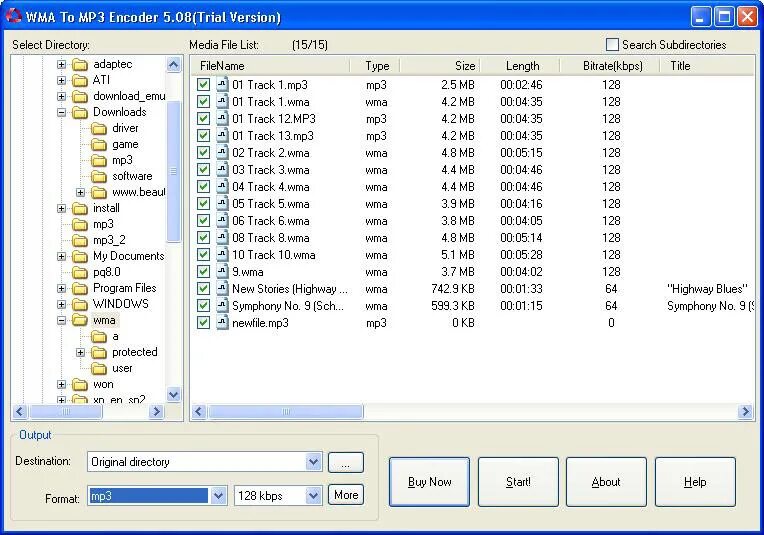Sort list by Title column
764x535 pixels.
(x=707, y=66)
